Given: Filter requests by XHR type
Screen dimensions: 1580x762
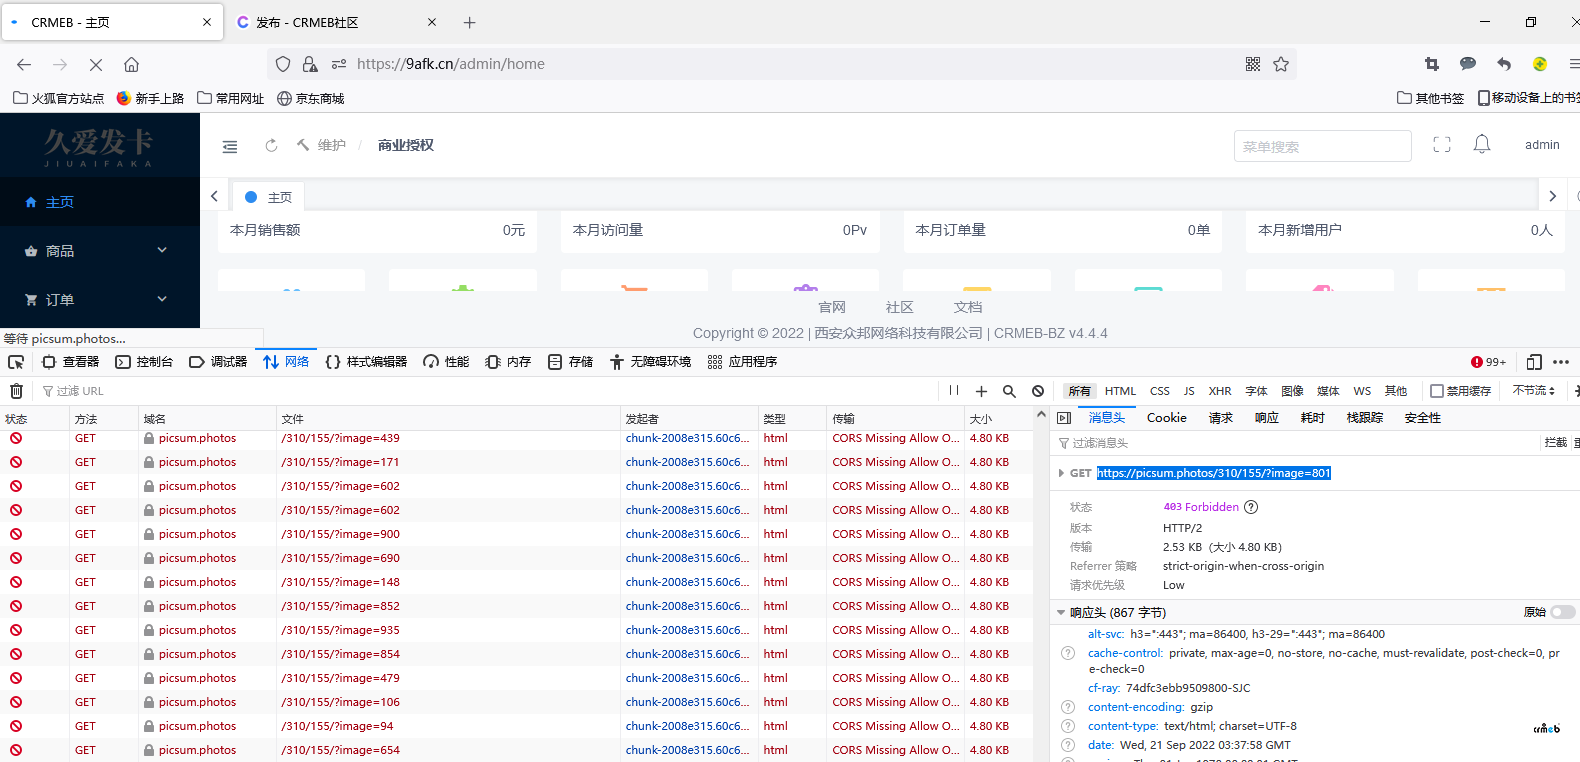Looking at the screenshot, I should (x=1220, y=391).
